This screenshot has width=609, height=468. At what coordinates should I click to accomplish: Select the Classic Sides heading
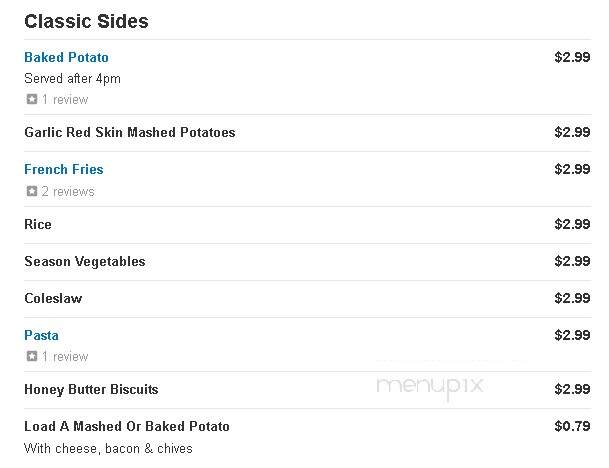[x=86, y=21]
